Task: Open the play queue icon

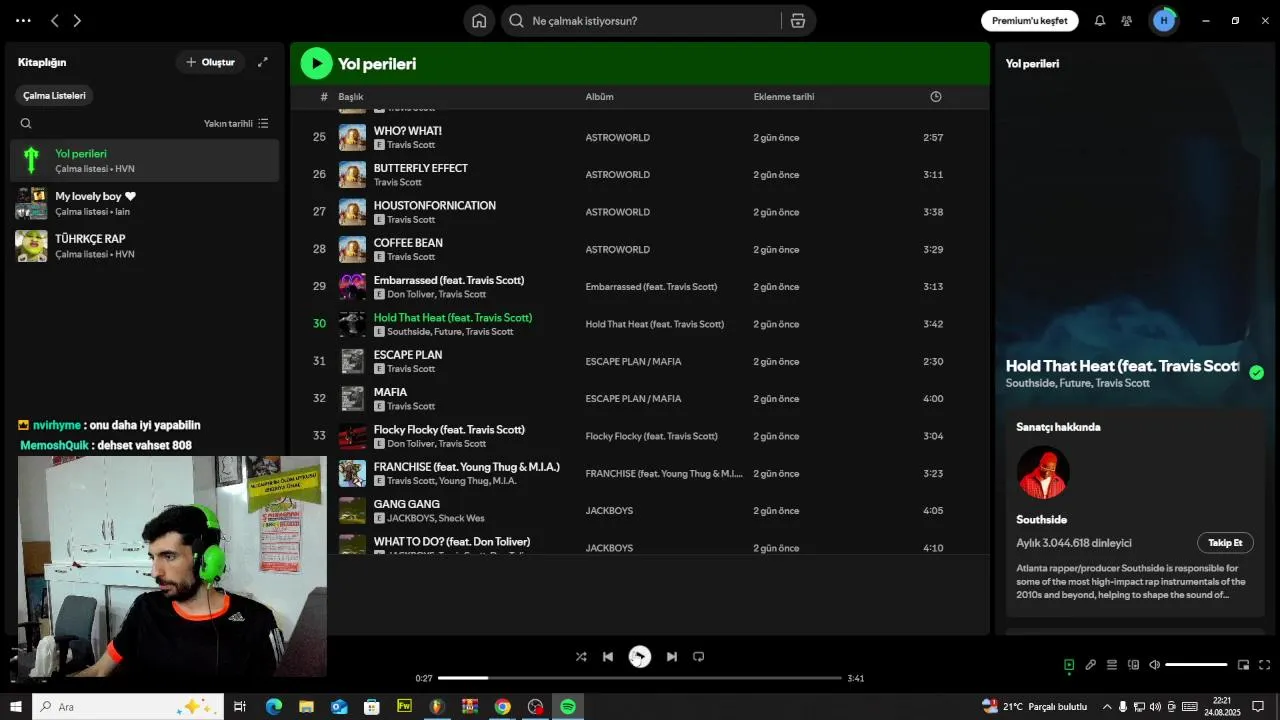Action: (1112, 665)
